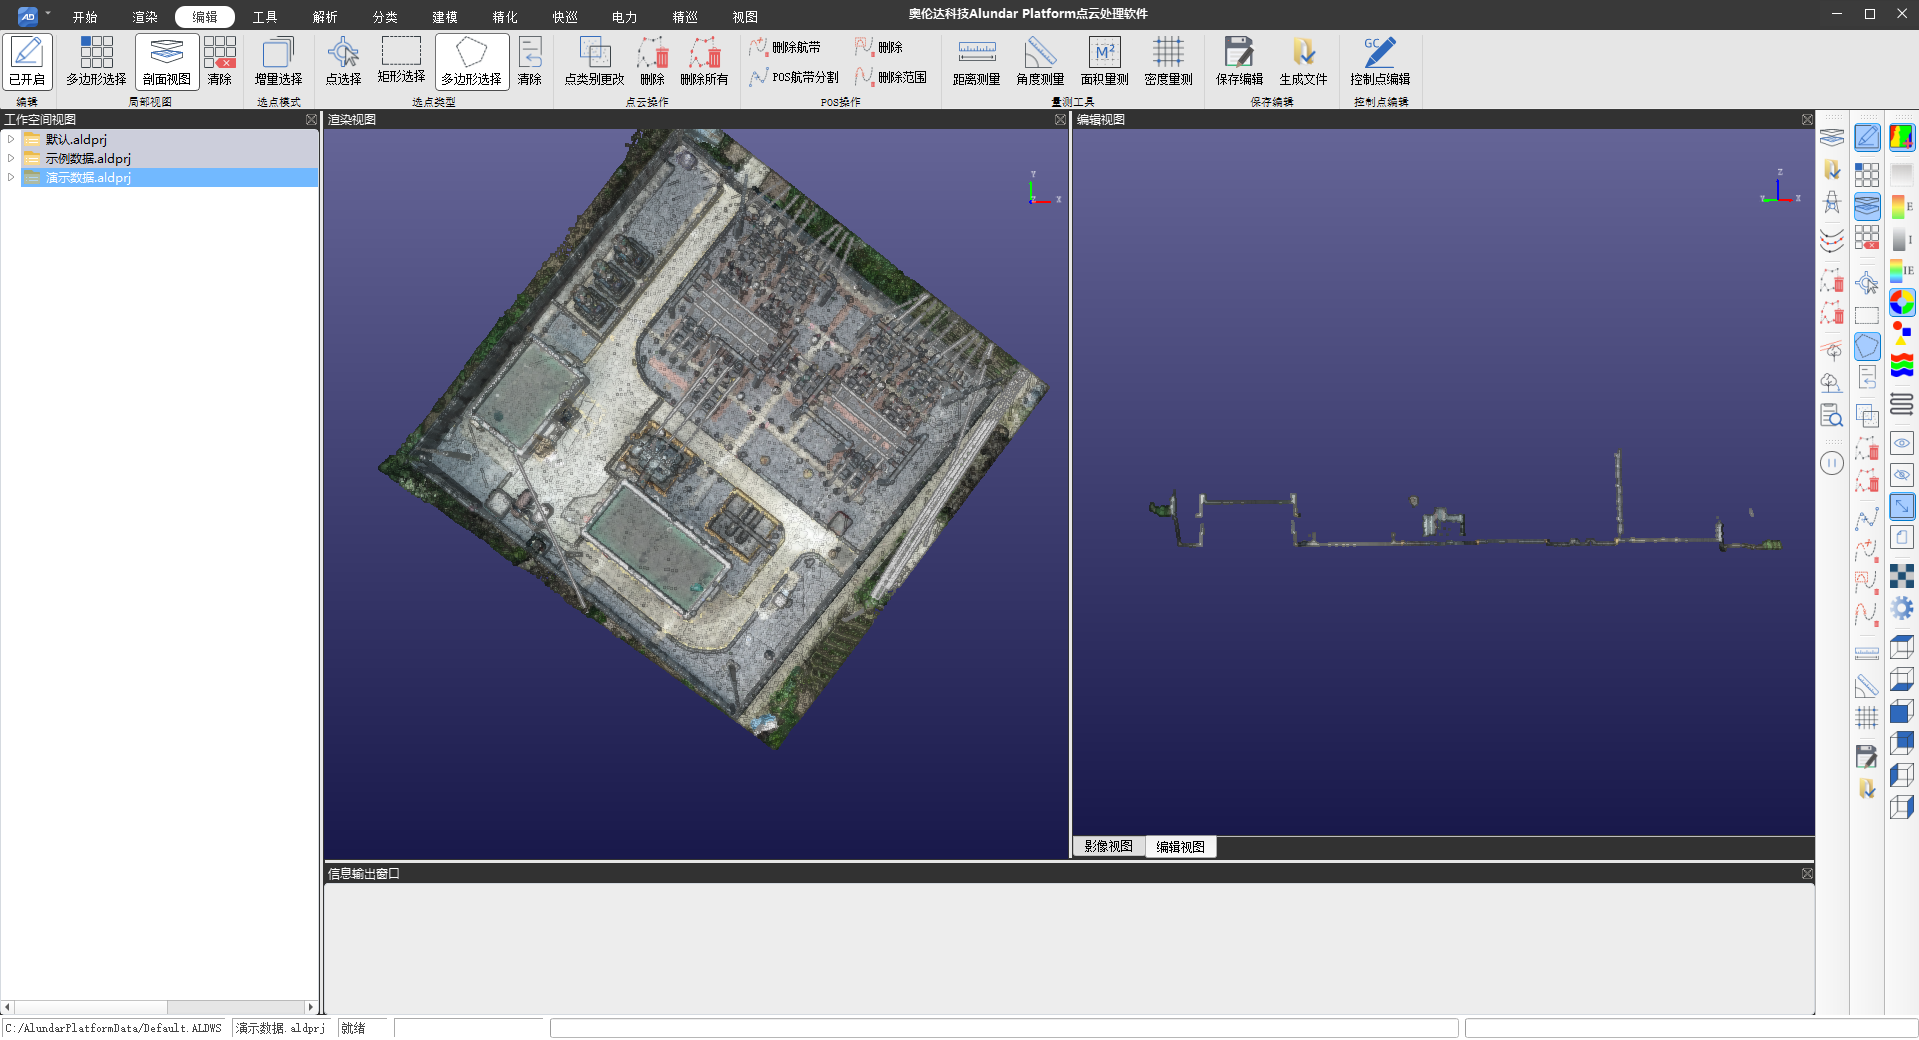Click 清除 in the 局部视图 group

pyautogui.click(x=219, y=62)
